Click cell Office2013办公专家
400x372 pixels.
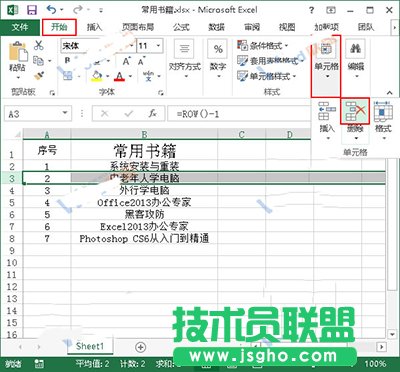[x=144, y=202]
